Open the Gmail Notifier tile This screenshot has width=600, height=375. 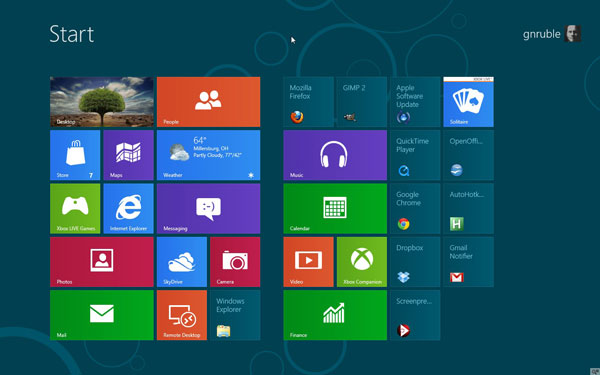coord(468,262)
